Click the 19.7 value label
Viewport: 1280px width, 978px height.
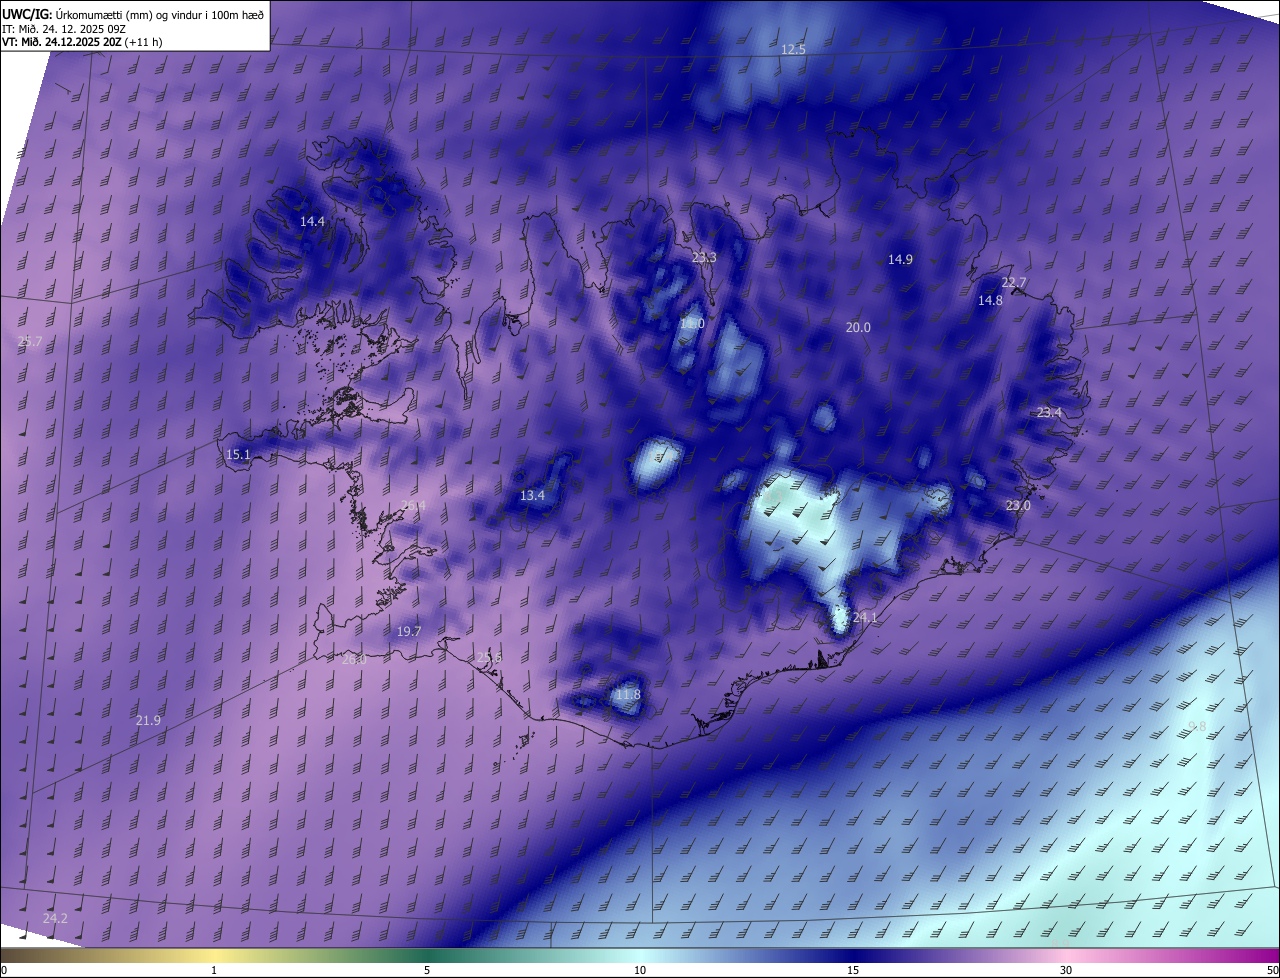409,631
